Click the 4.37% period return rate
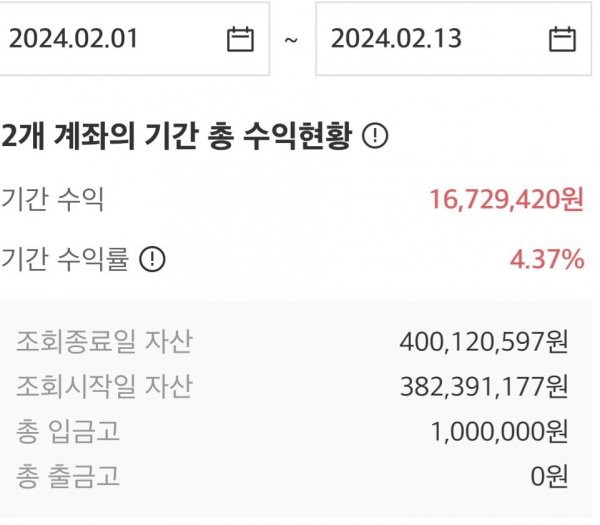Viewport: 600px width, 525px height. [547, 259]
